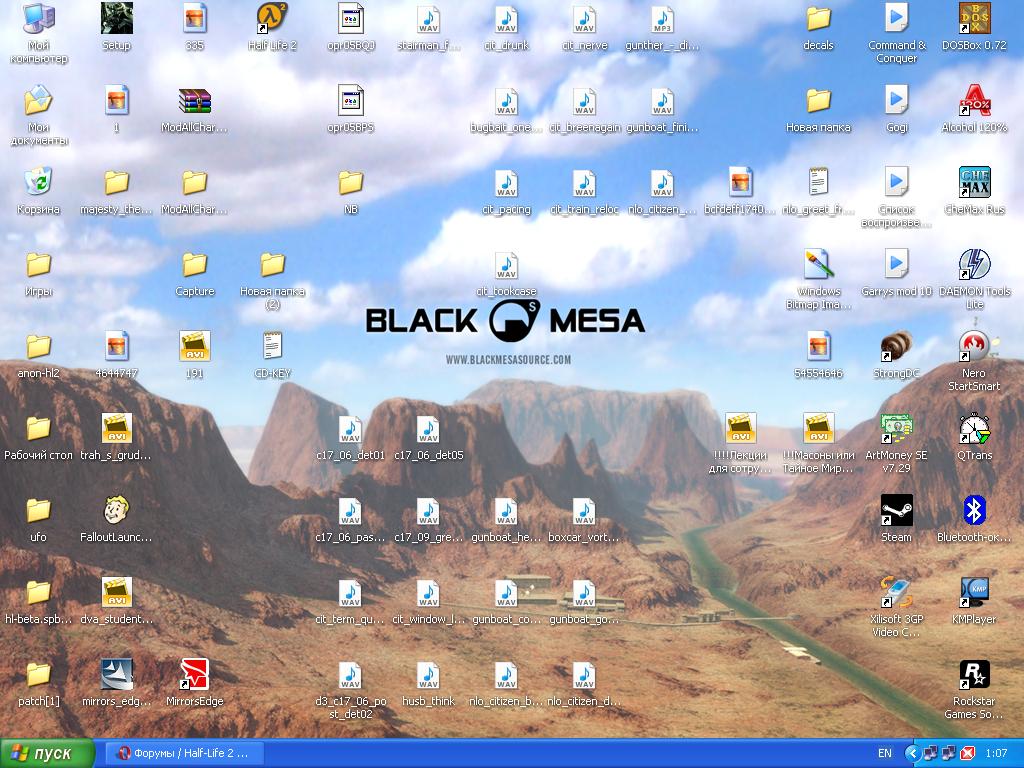
Task: Select the husb_think WAV file
Action: (428, 674)
